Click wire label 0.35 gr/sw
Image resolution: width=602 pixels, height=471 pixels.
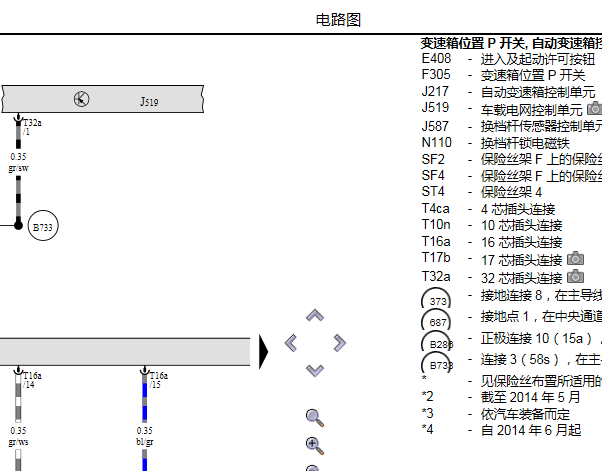coord(18,162)
